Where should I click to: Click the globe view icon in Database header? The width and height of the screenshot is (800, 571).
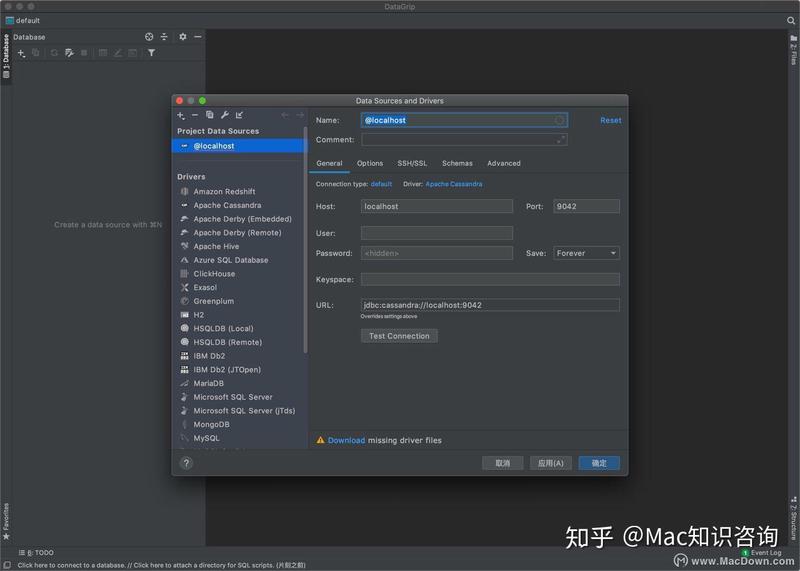click(149, 37)
